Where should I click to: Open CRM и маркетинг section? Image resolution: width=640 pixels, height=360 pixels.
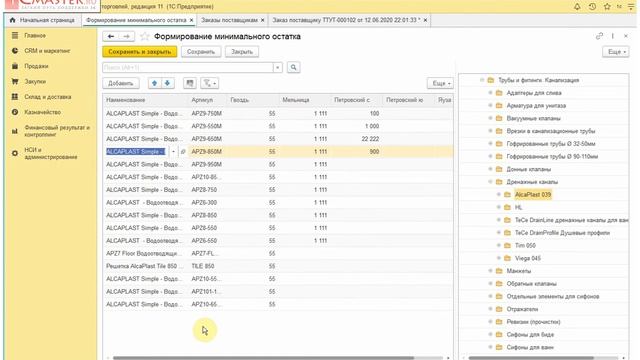(47, 51)
